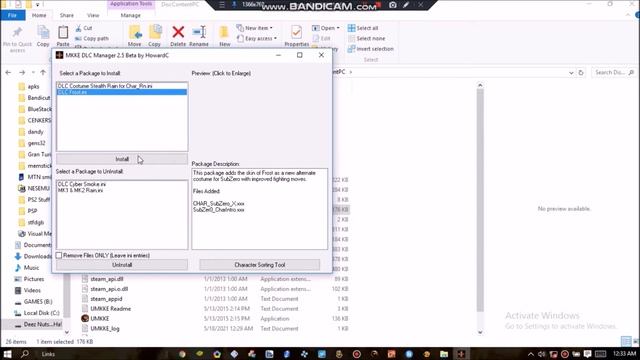Select Local Disk (C:) drive
This screenshot has height=360, width=640.
41,313
